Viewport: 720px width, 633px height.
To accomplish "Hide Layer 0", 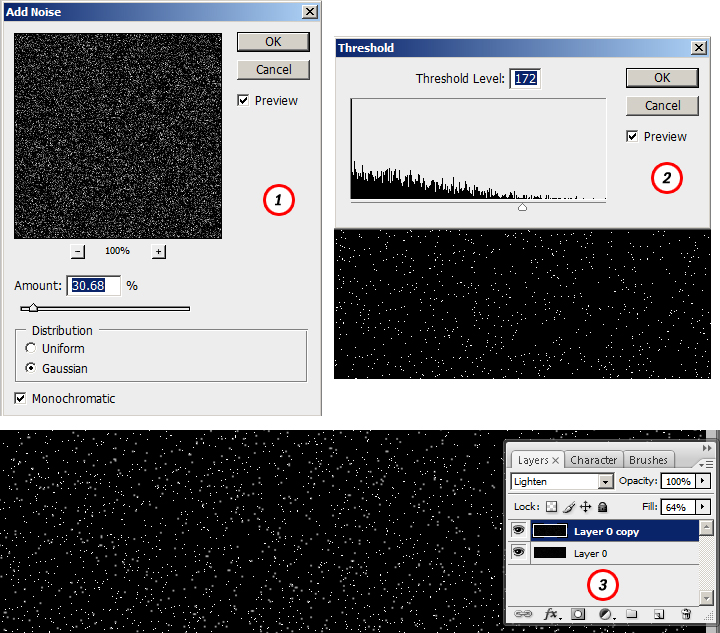I will (518, 552).
